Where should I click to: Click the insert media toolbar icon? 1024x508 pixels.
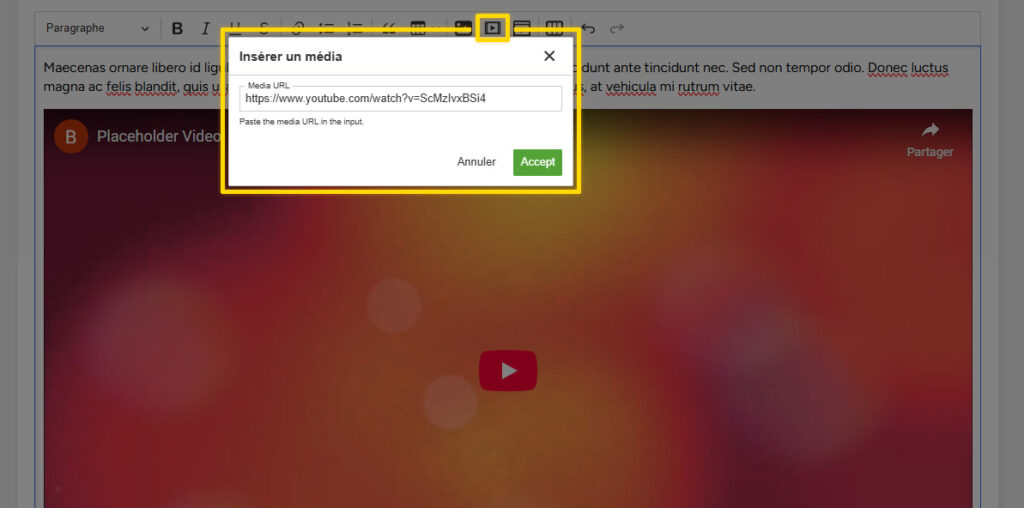point(492,29)
